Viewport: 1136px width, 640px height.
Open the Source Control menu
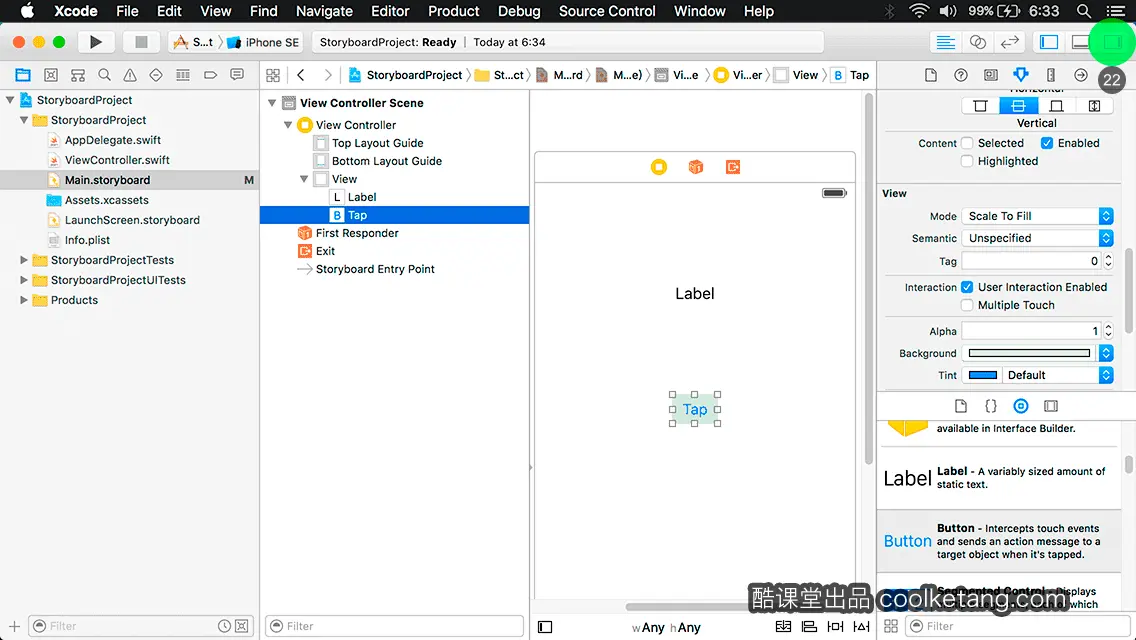point(607,11)
